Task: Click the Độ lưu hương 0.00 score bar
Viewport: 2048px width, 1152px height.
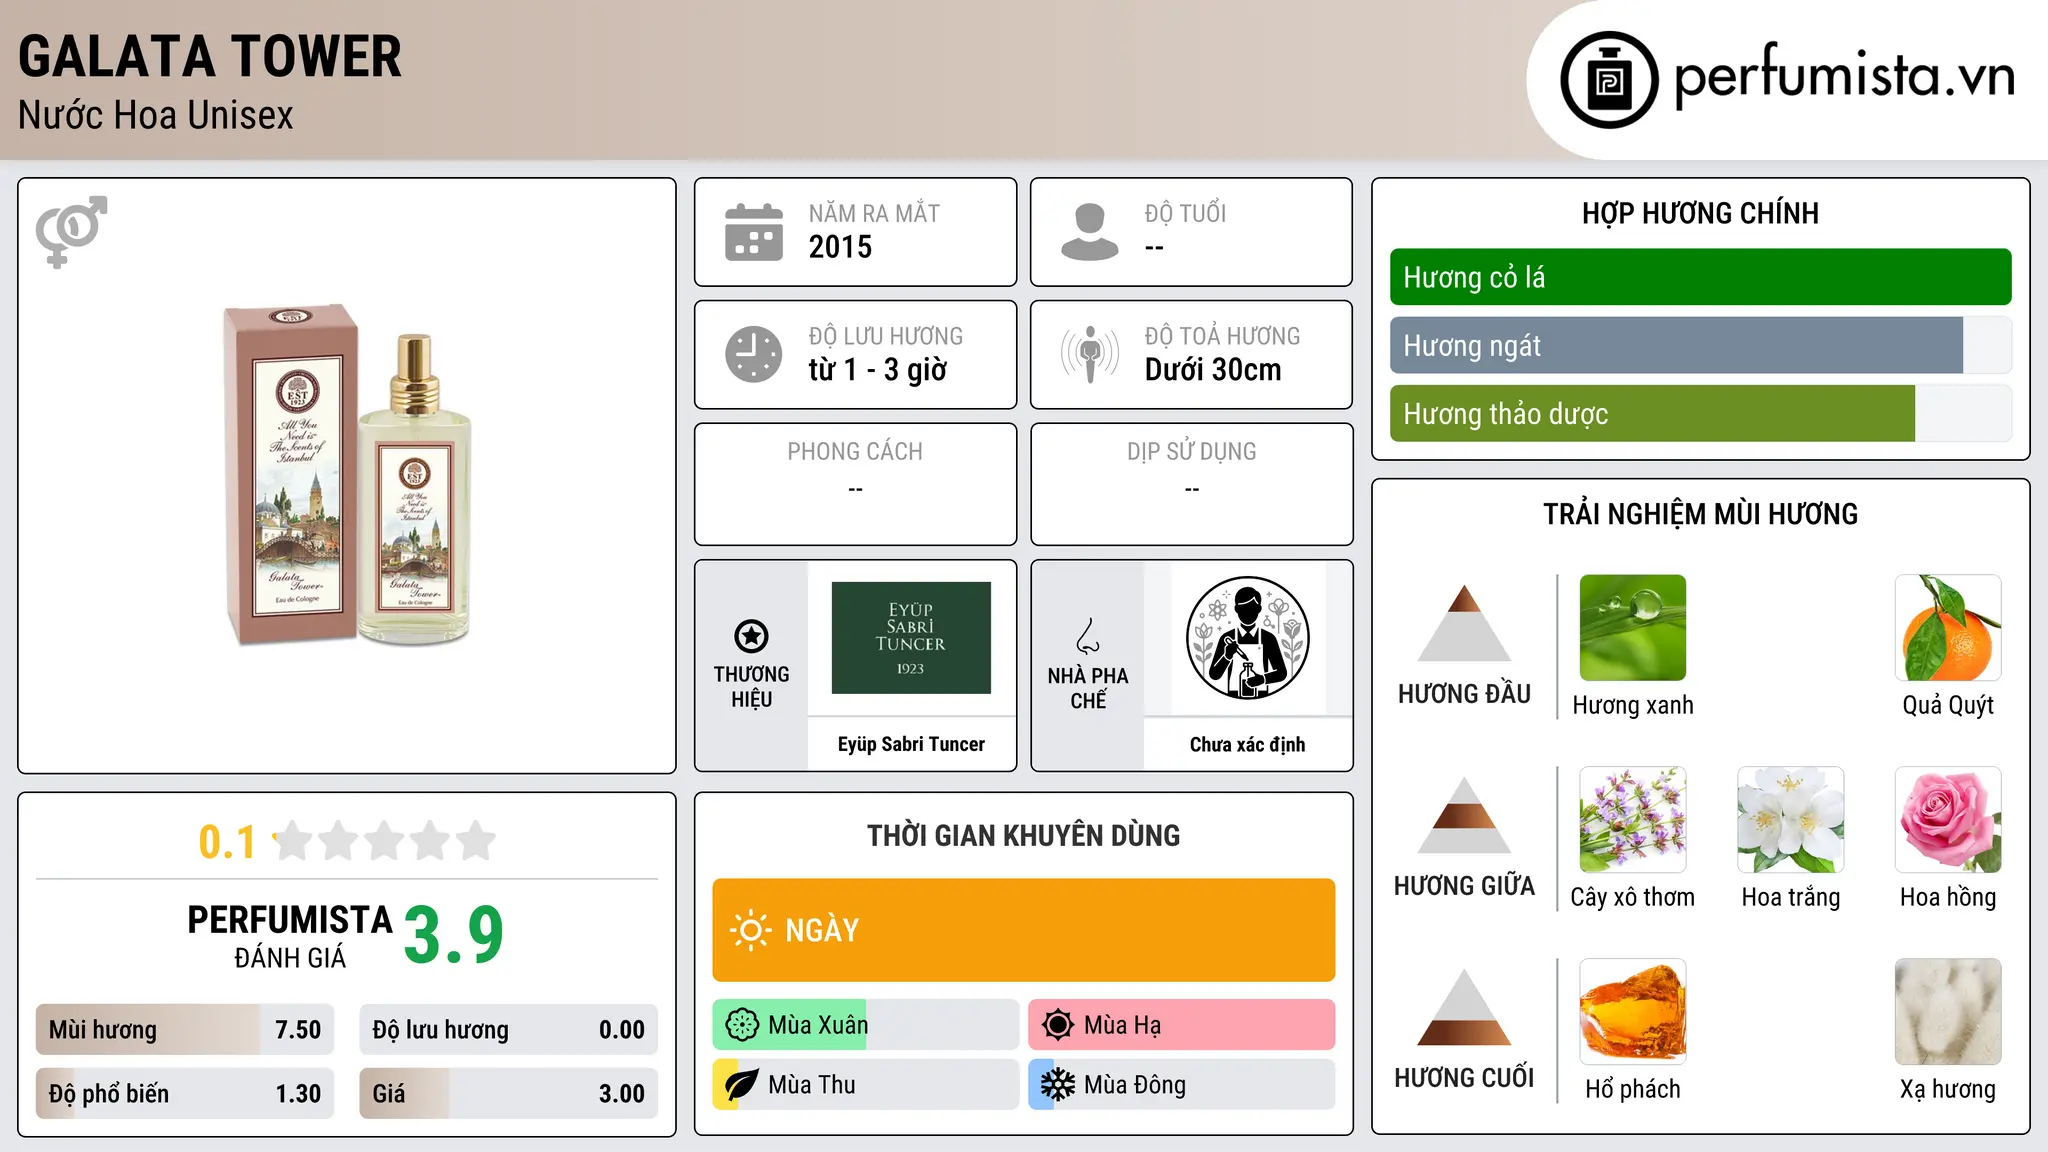Action: click(509, 1029)
